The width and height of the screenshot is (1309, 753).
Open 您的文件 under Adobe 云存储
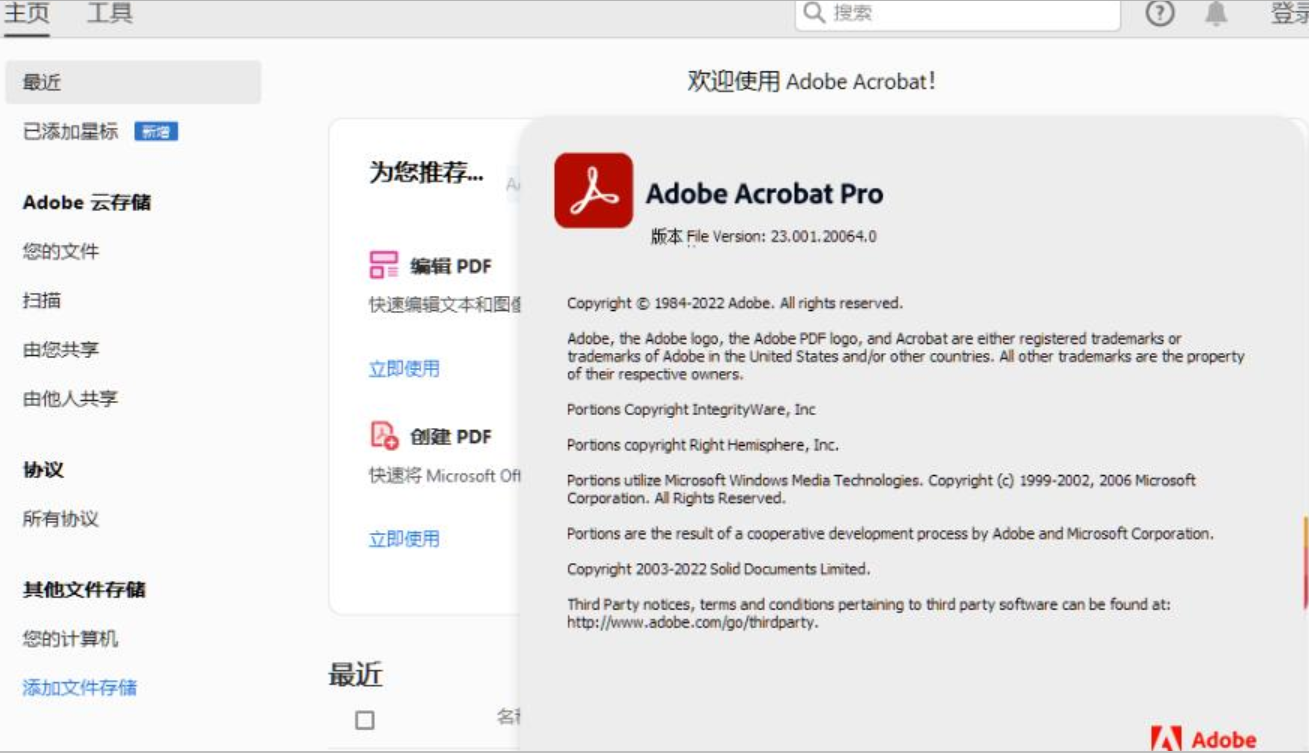[x=61, y=251]
